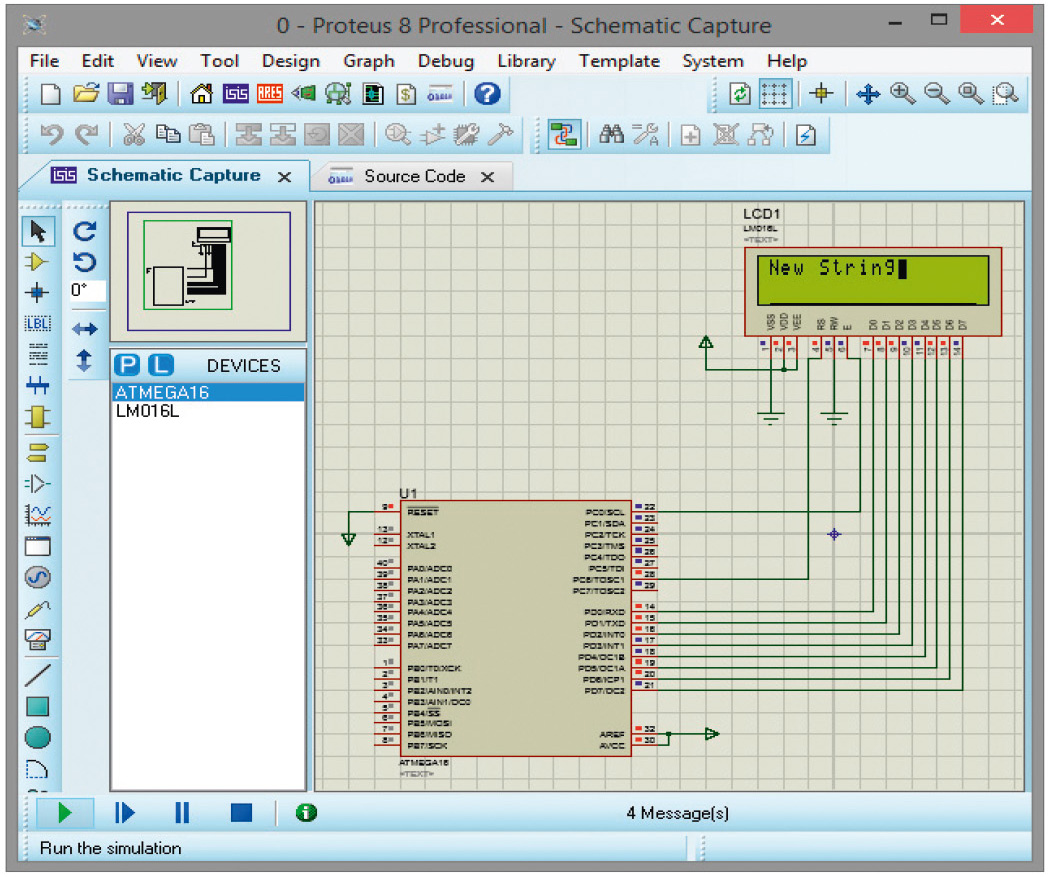Pause the simulation

tap(182, 812)
